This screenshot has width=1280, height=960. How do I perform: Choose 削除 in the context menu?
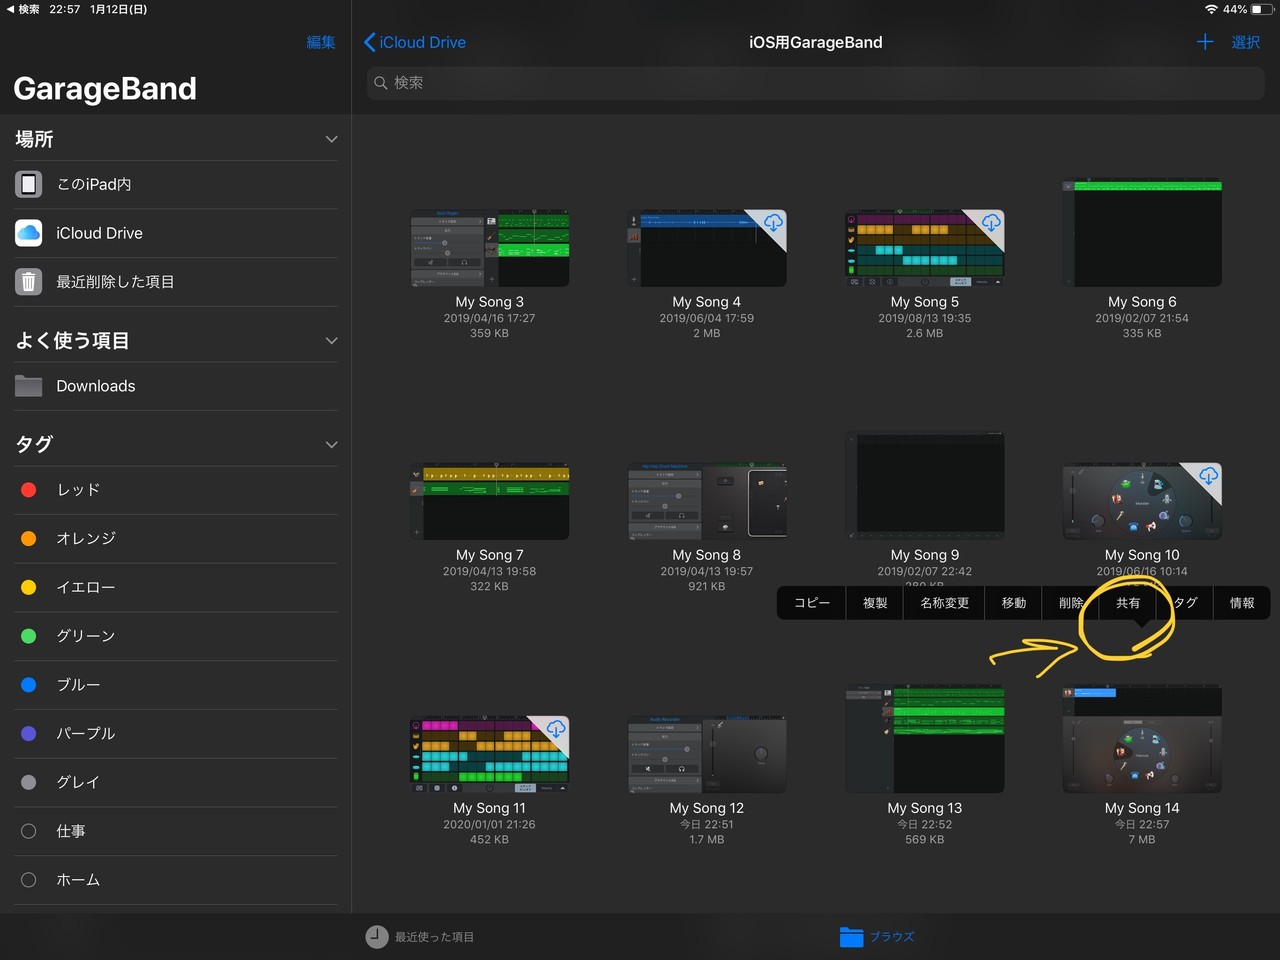click(x=1071, y=603)
